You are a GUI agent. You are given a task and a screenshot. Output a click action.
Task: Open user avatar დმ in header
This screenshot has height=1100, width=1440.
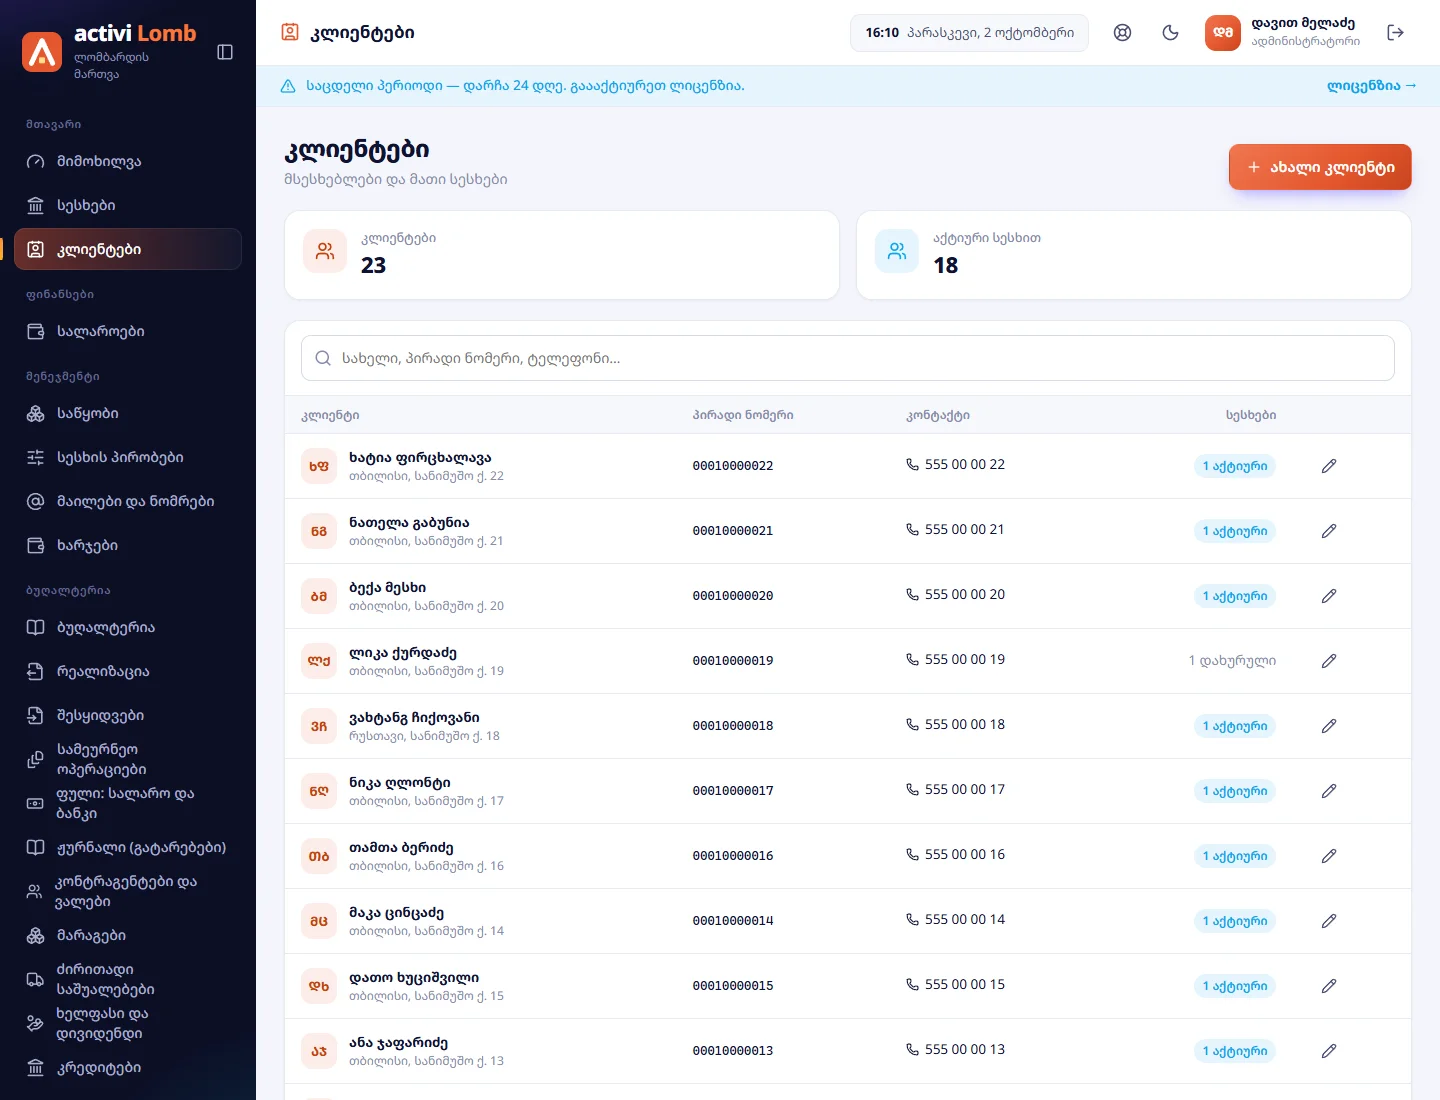pos(1223,33)
